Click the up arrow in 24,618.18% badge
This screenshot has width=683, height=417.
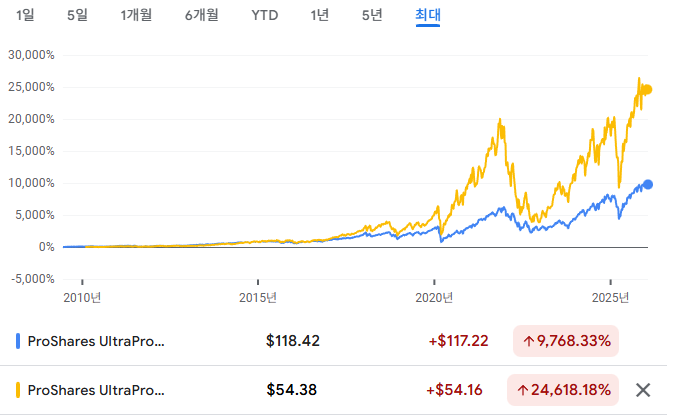pyautogui.click(x=522, y=390)
